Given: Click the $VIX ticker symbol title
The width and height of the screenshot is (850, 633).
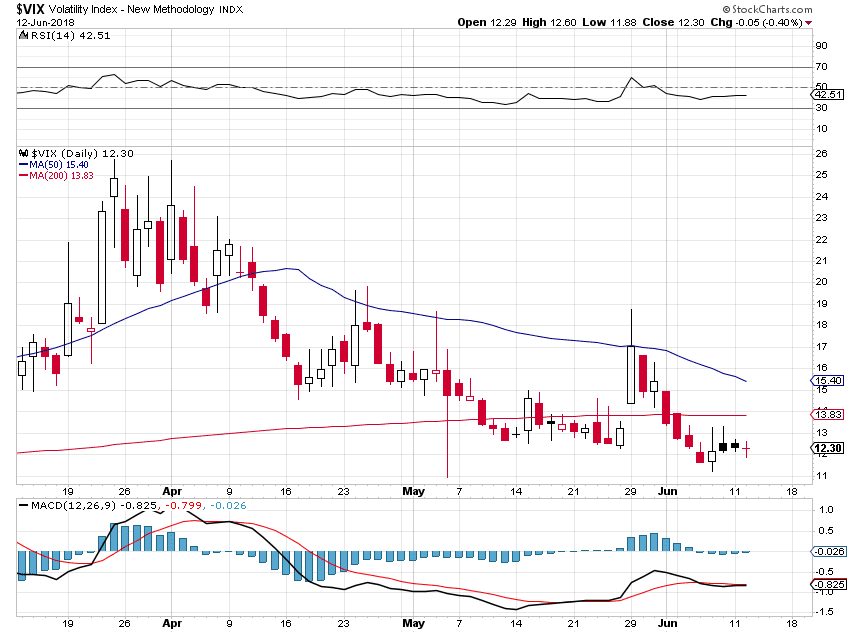Looking at the screenshot, I should [30, 9].
